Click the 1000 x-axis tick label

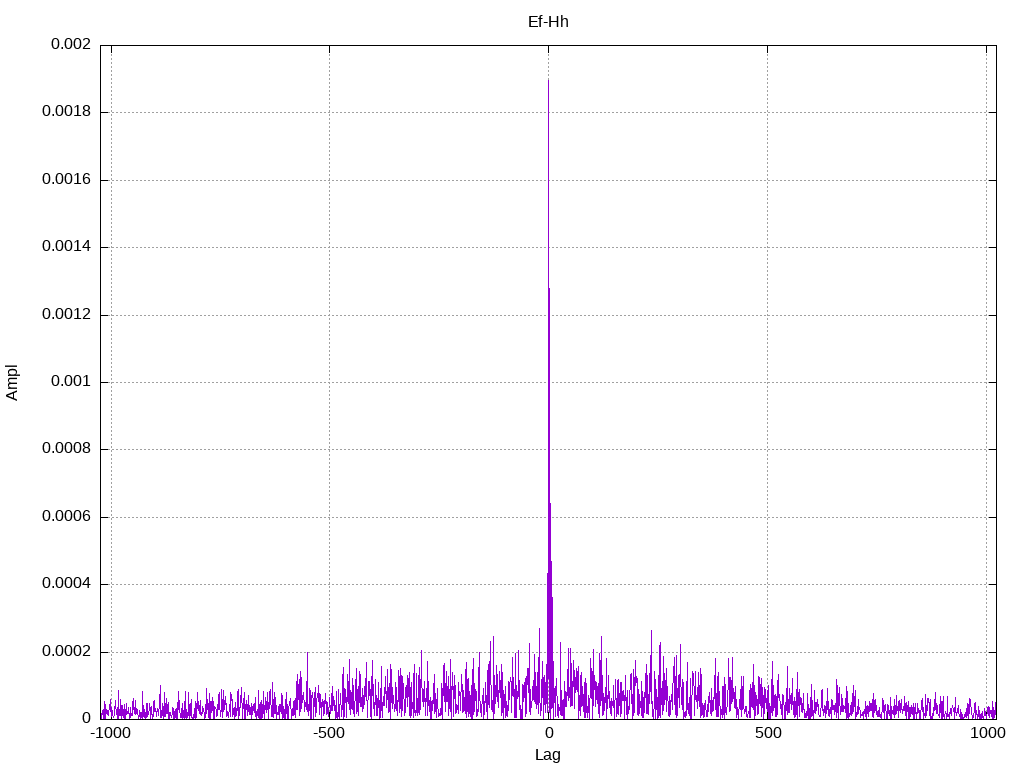[987, 733]
